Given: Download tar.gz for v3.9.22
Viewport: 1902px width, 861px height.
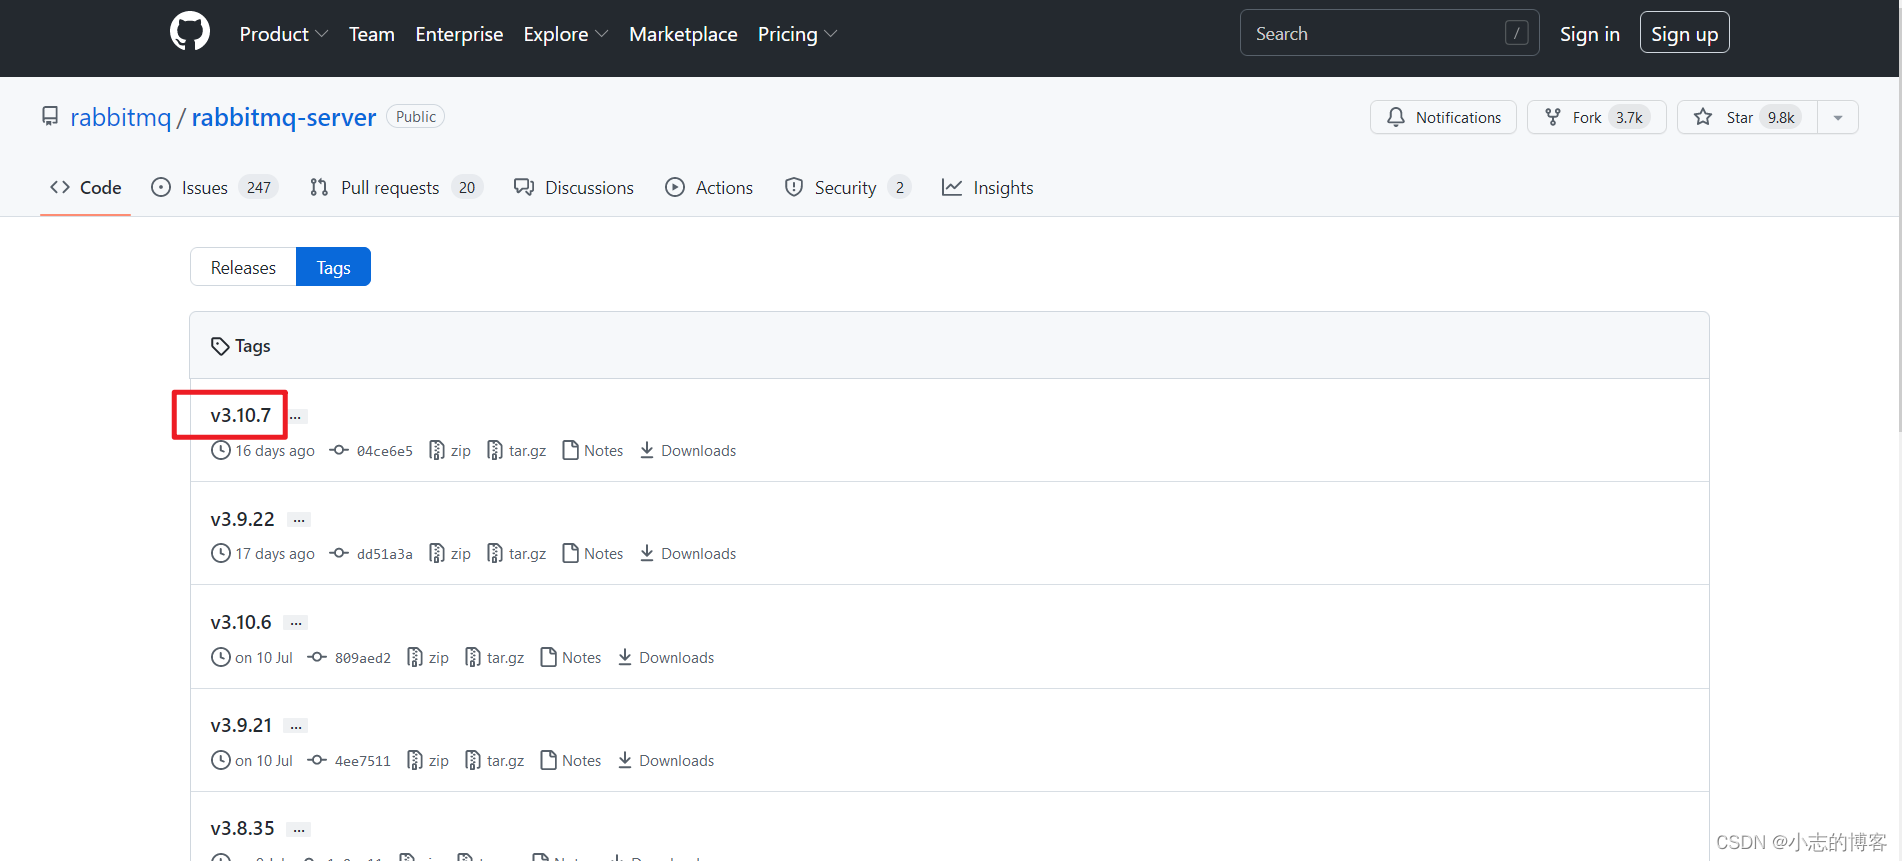Looking at the screenshot, I should [517, 554].
